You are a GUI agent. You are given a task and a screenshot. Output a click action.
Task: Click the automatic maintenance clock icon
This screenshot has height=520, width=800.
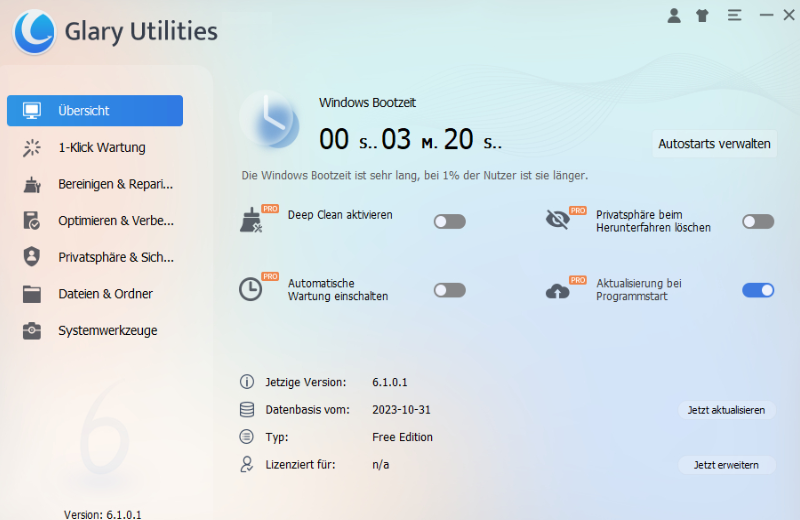tap(252, 289)
